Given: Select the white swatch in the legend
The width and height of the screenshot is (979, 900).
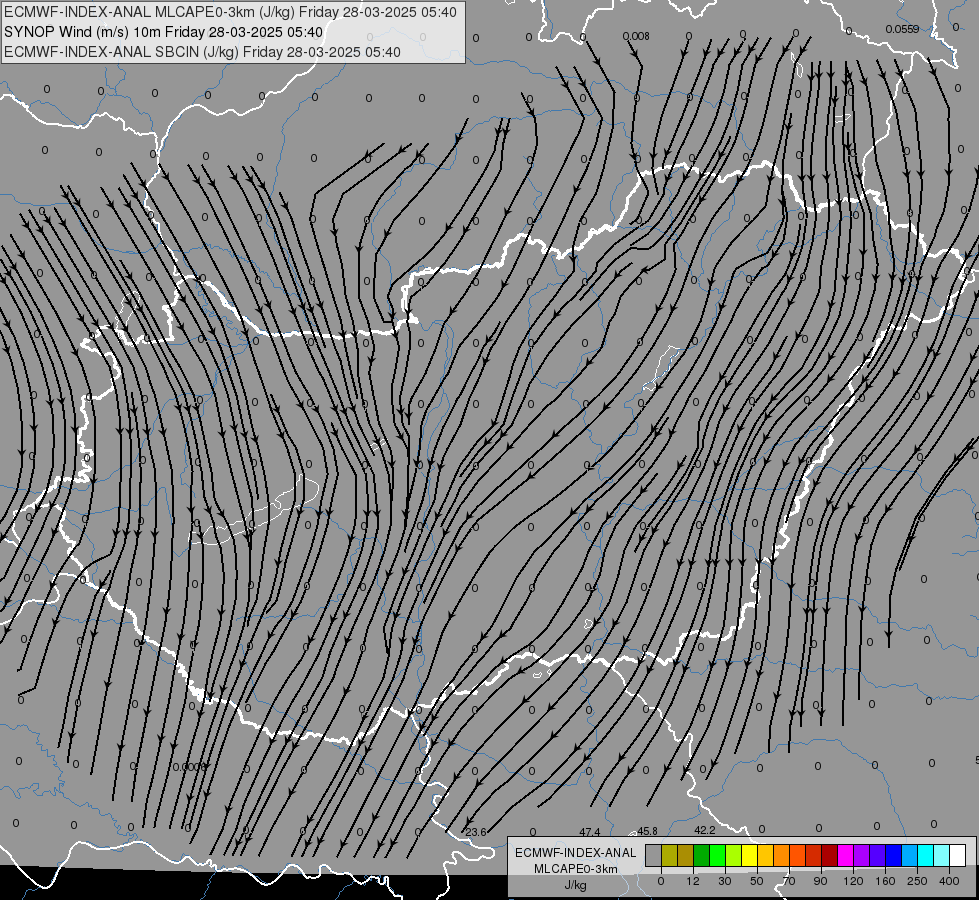Looking at the screenshot, I should (958, 855).
